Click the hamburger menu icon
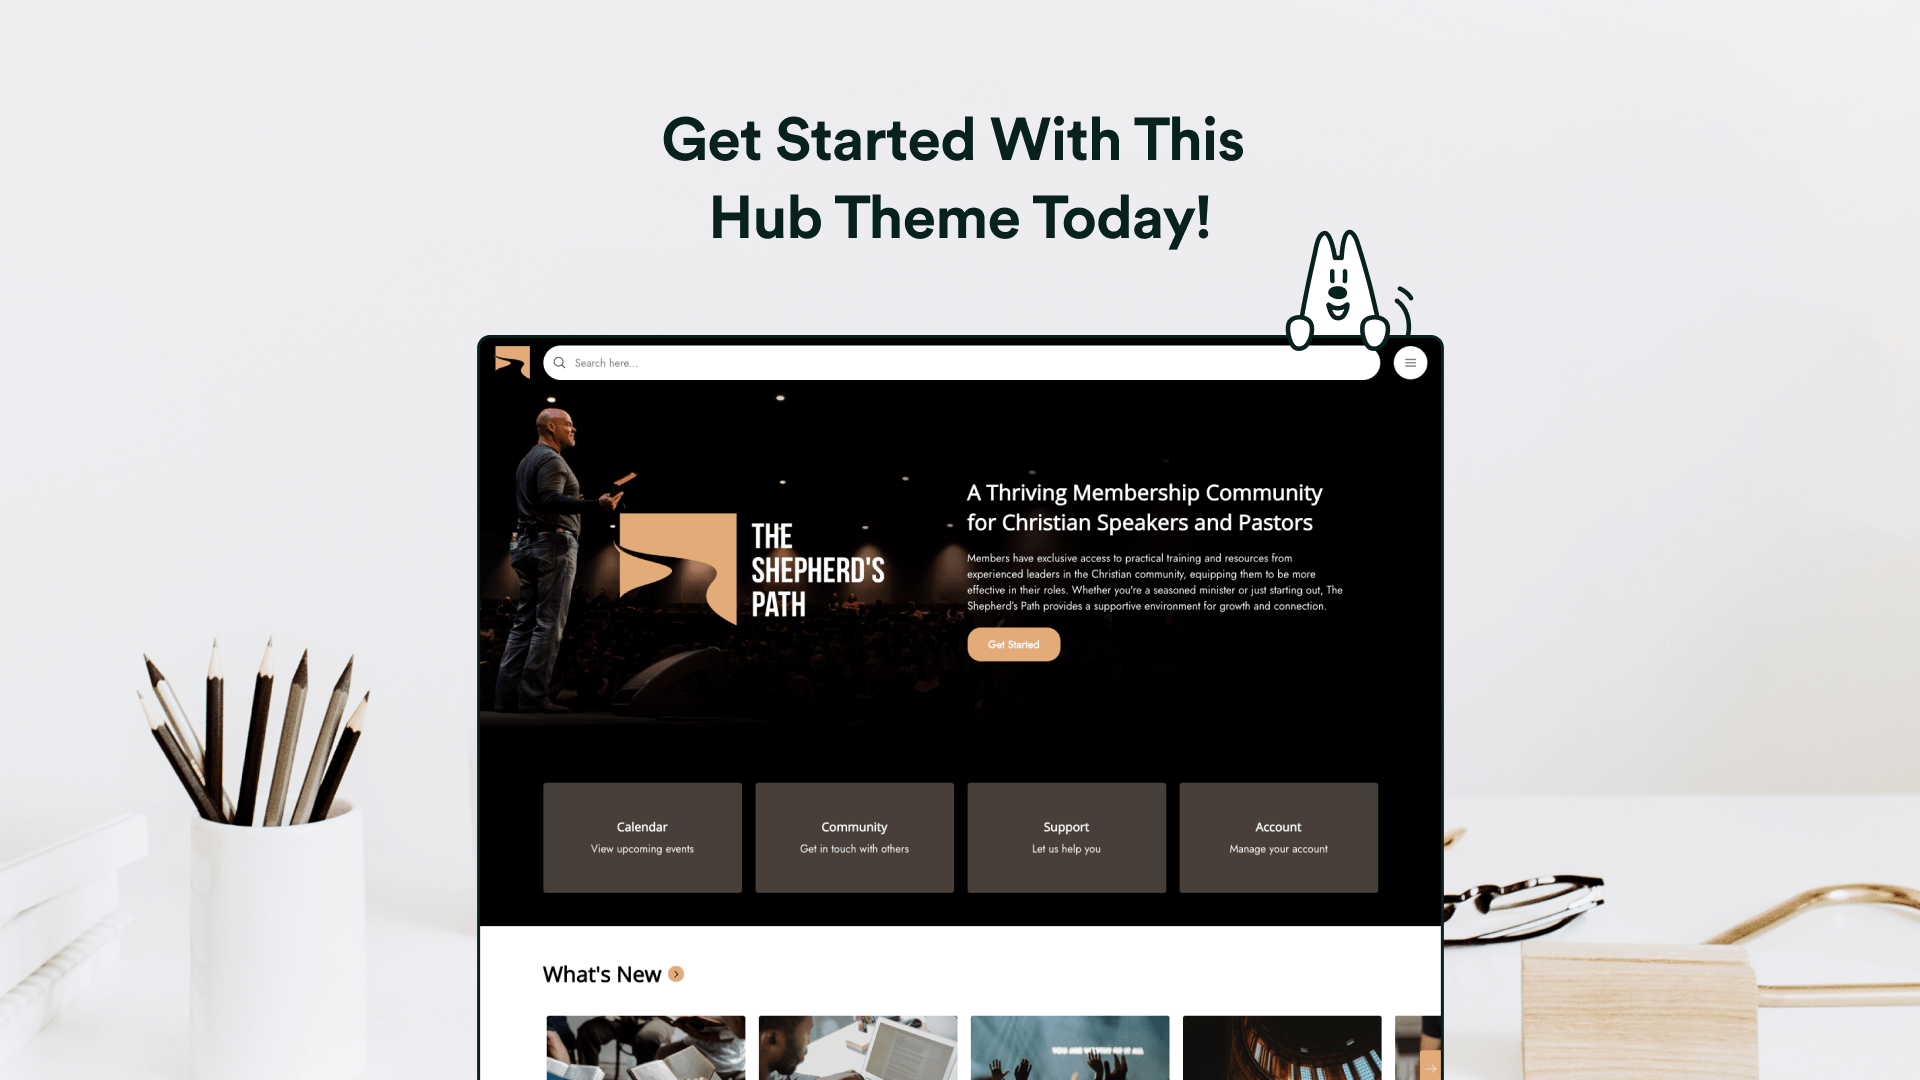 coord(1408,363)
